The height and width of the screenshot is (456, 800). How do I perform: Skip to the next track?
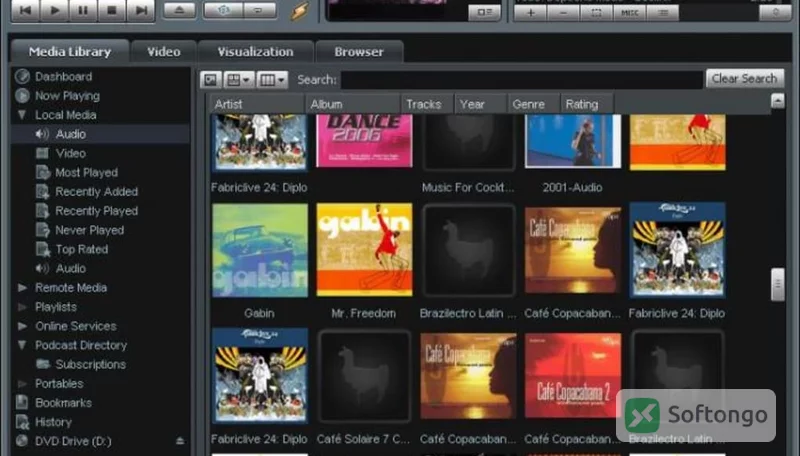pos(141,10)
